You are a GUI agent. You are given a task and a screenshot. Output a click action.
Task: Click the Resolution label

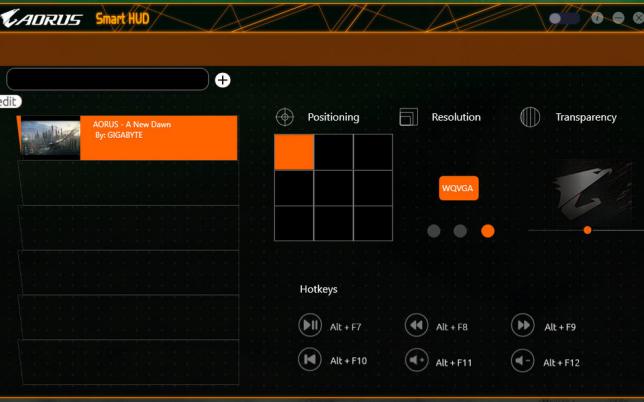[456, 117]
